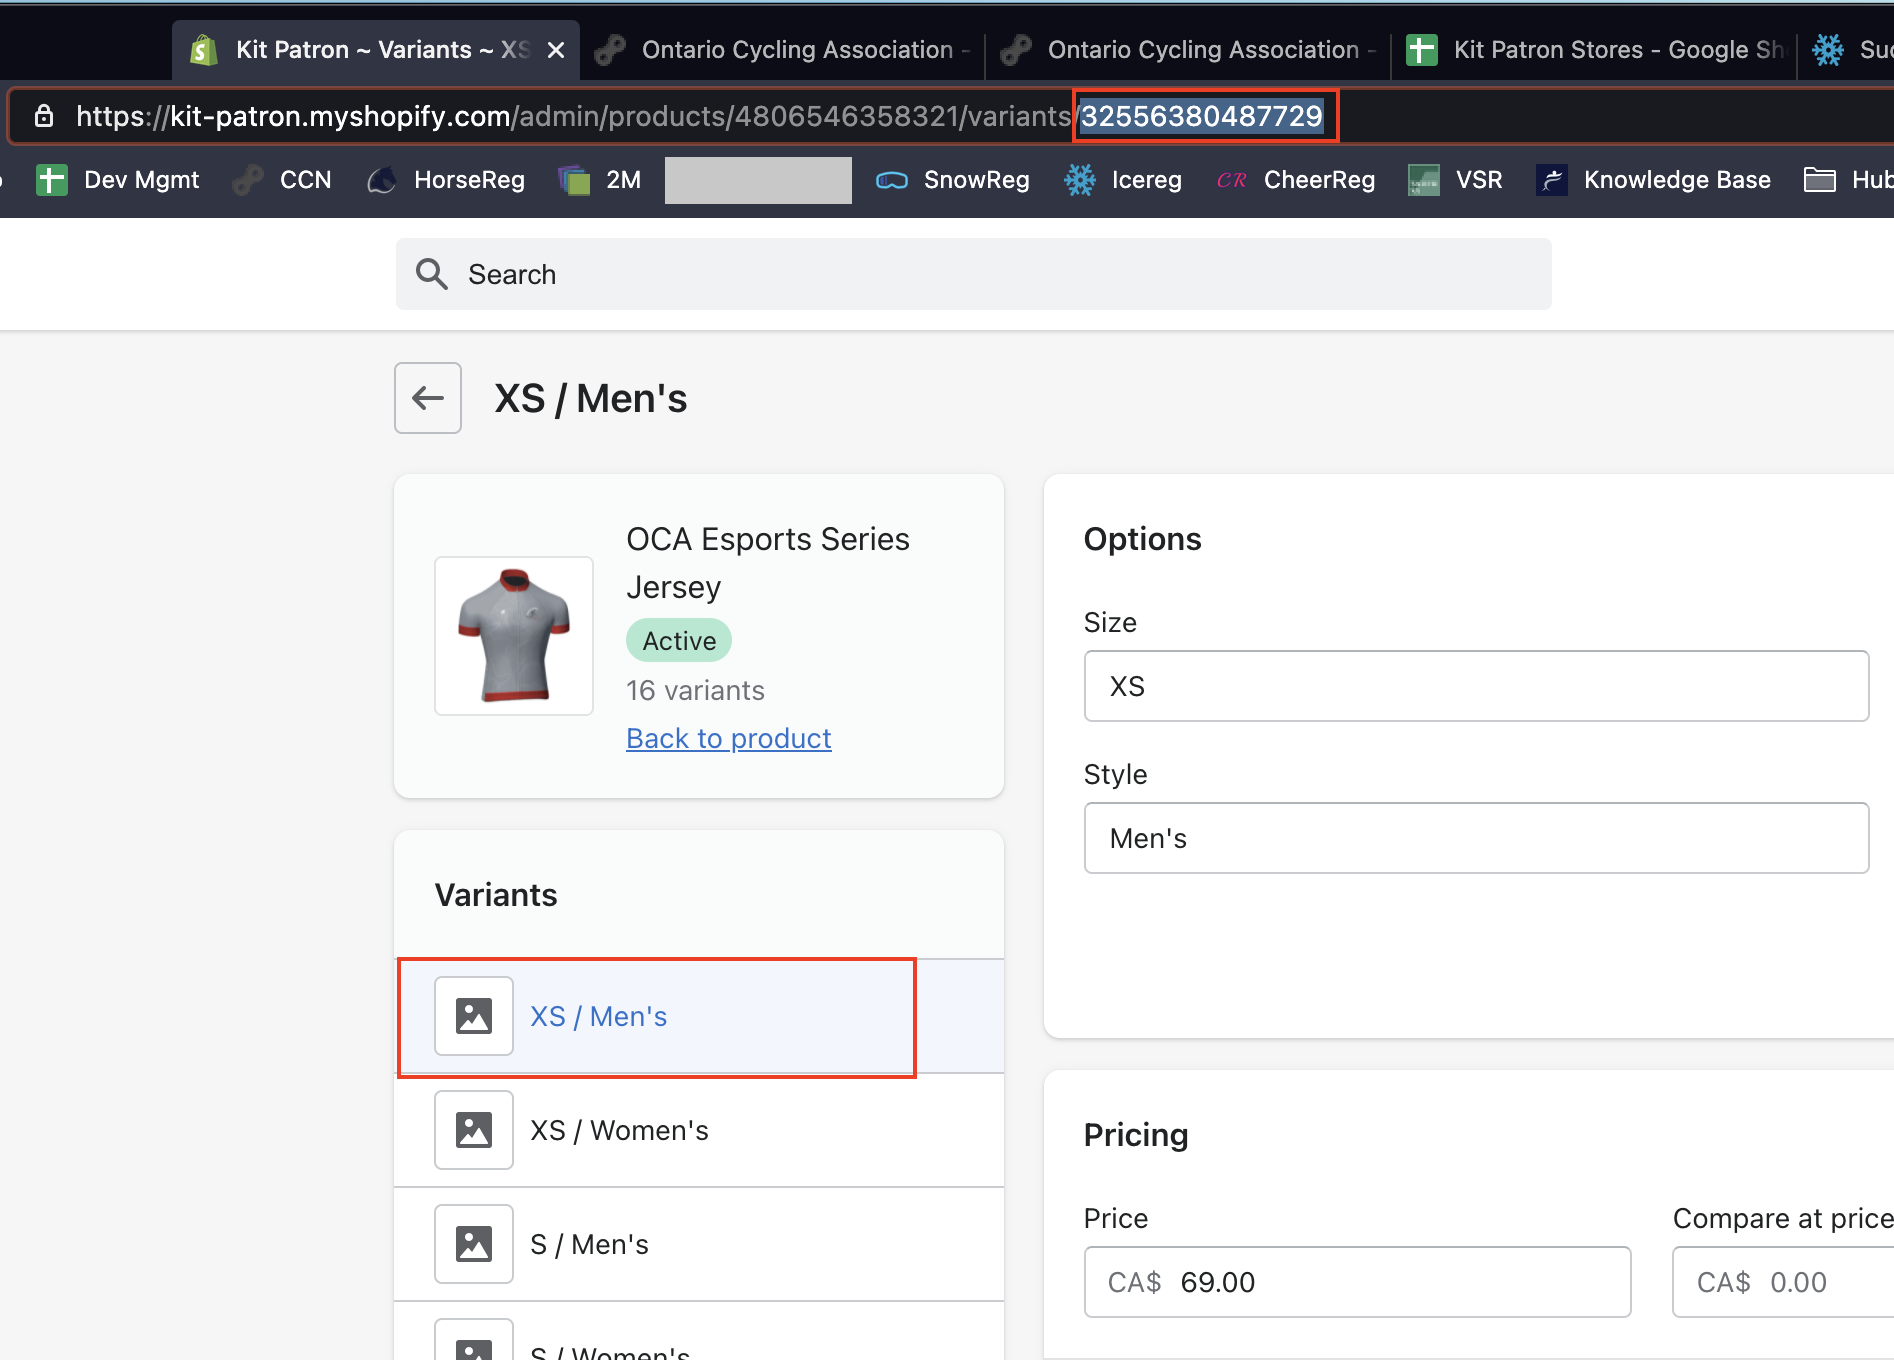Open the HorseReg bookmark
The height and width of the screenshot is (1360, 1894).
pos(446,180)
